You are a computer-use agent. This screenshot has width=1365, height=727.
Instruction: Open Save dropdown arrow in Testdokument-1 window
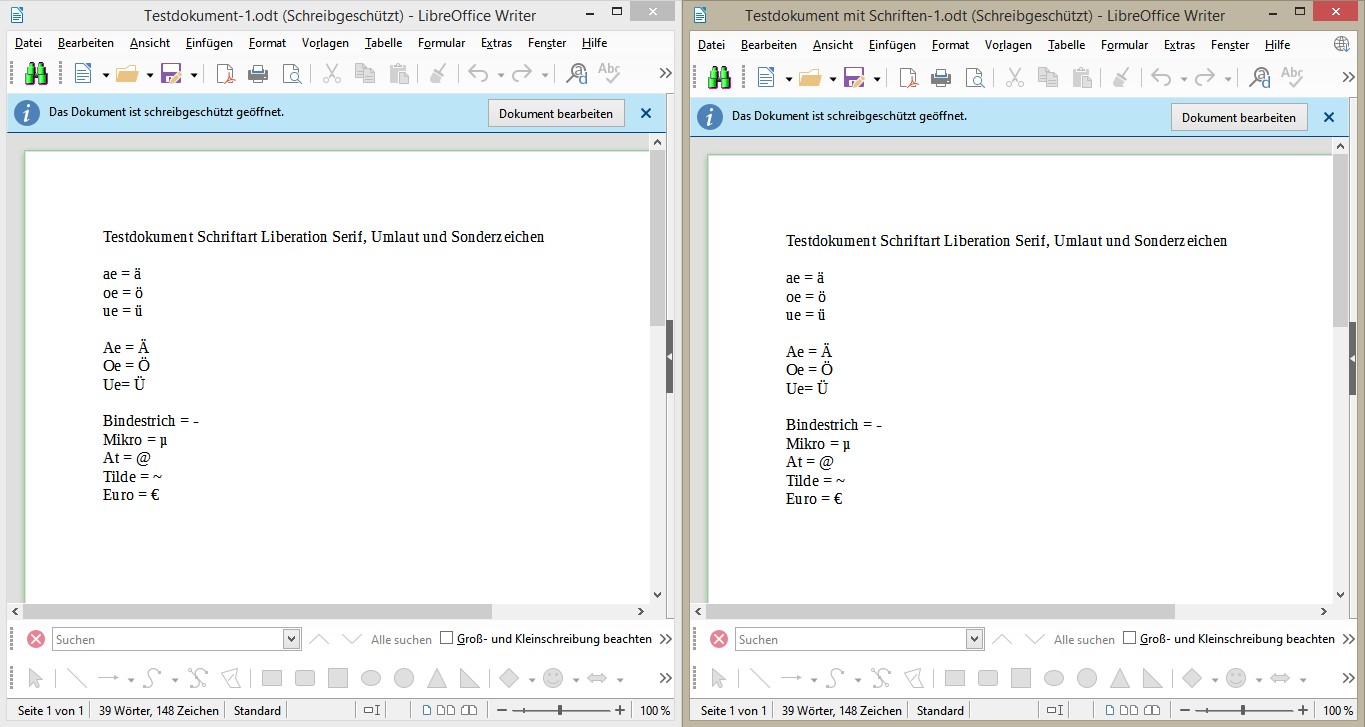[194, 75]
